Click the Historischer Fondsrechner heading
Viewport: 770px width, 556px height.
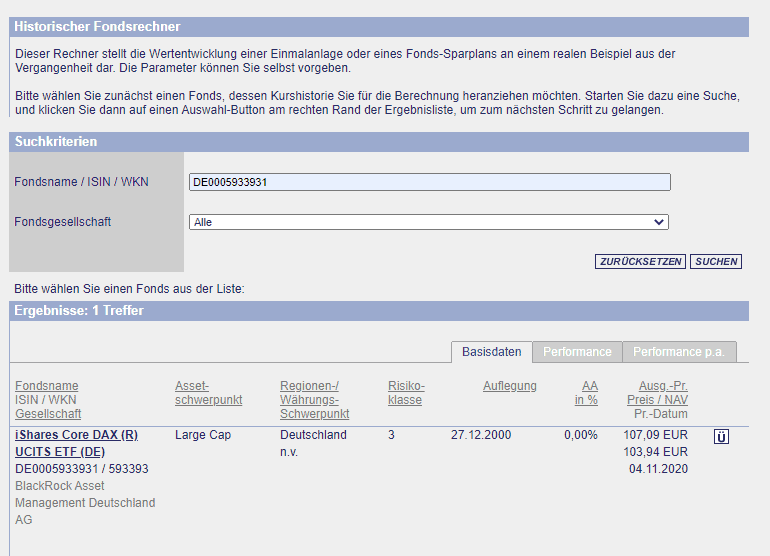[97, 27]
